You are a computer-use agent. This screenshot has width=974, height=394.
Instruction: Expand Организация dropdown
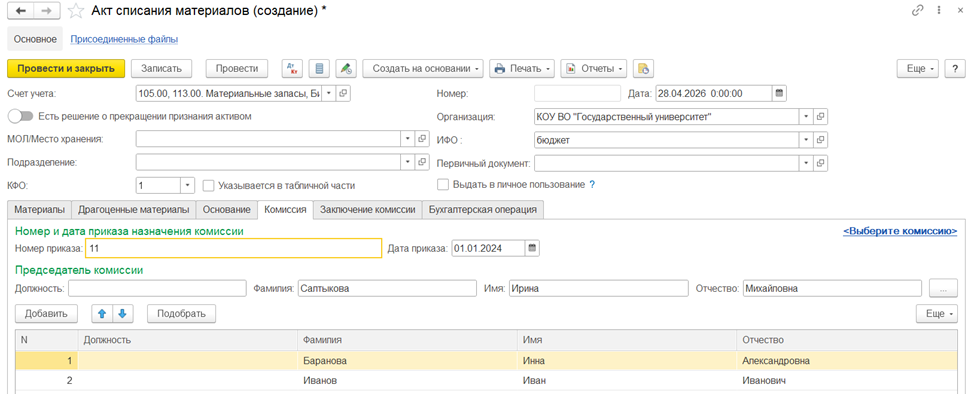pos(806,116)
